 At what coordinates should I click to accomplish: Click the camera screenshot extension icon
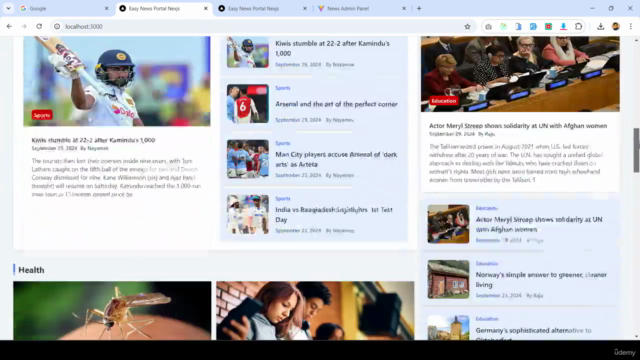pyautogui.click(x=489, y=27)
